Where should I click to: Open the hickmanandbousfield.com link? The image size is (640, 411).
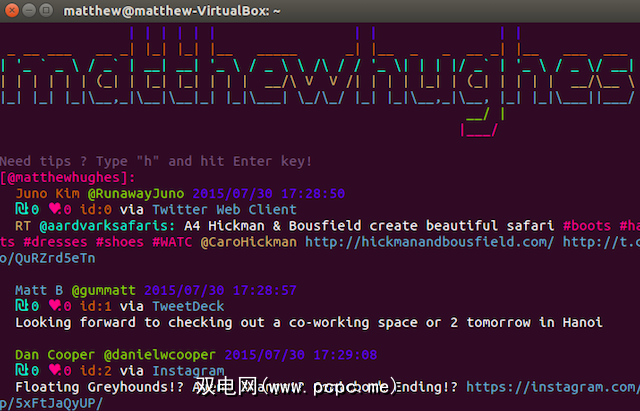429,242
